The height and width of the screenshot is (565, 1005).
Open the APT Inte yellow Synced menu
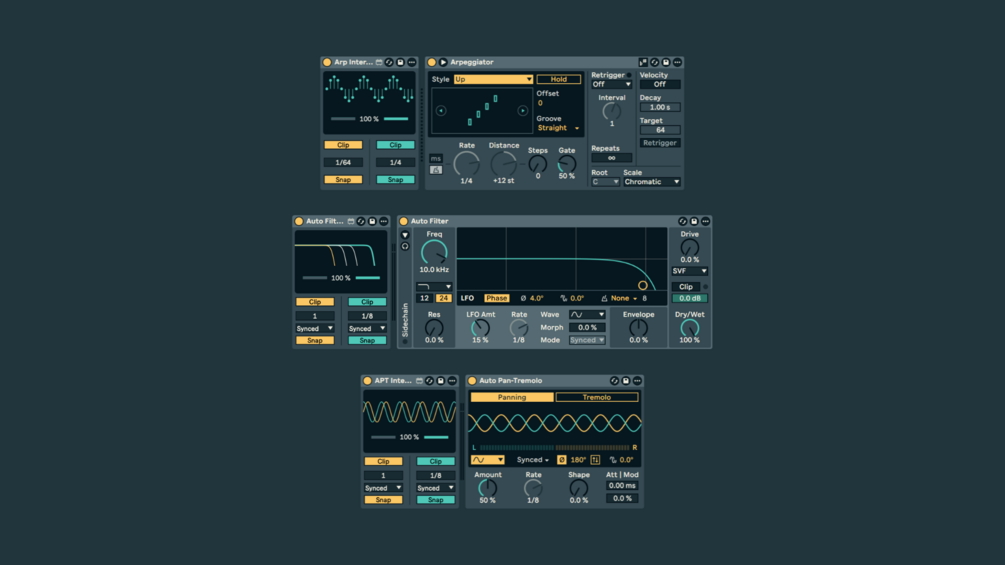pos(383,488)
